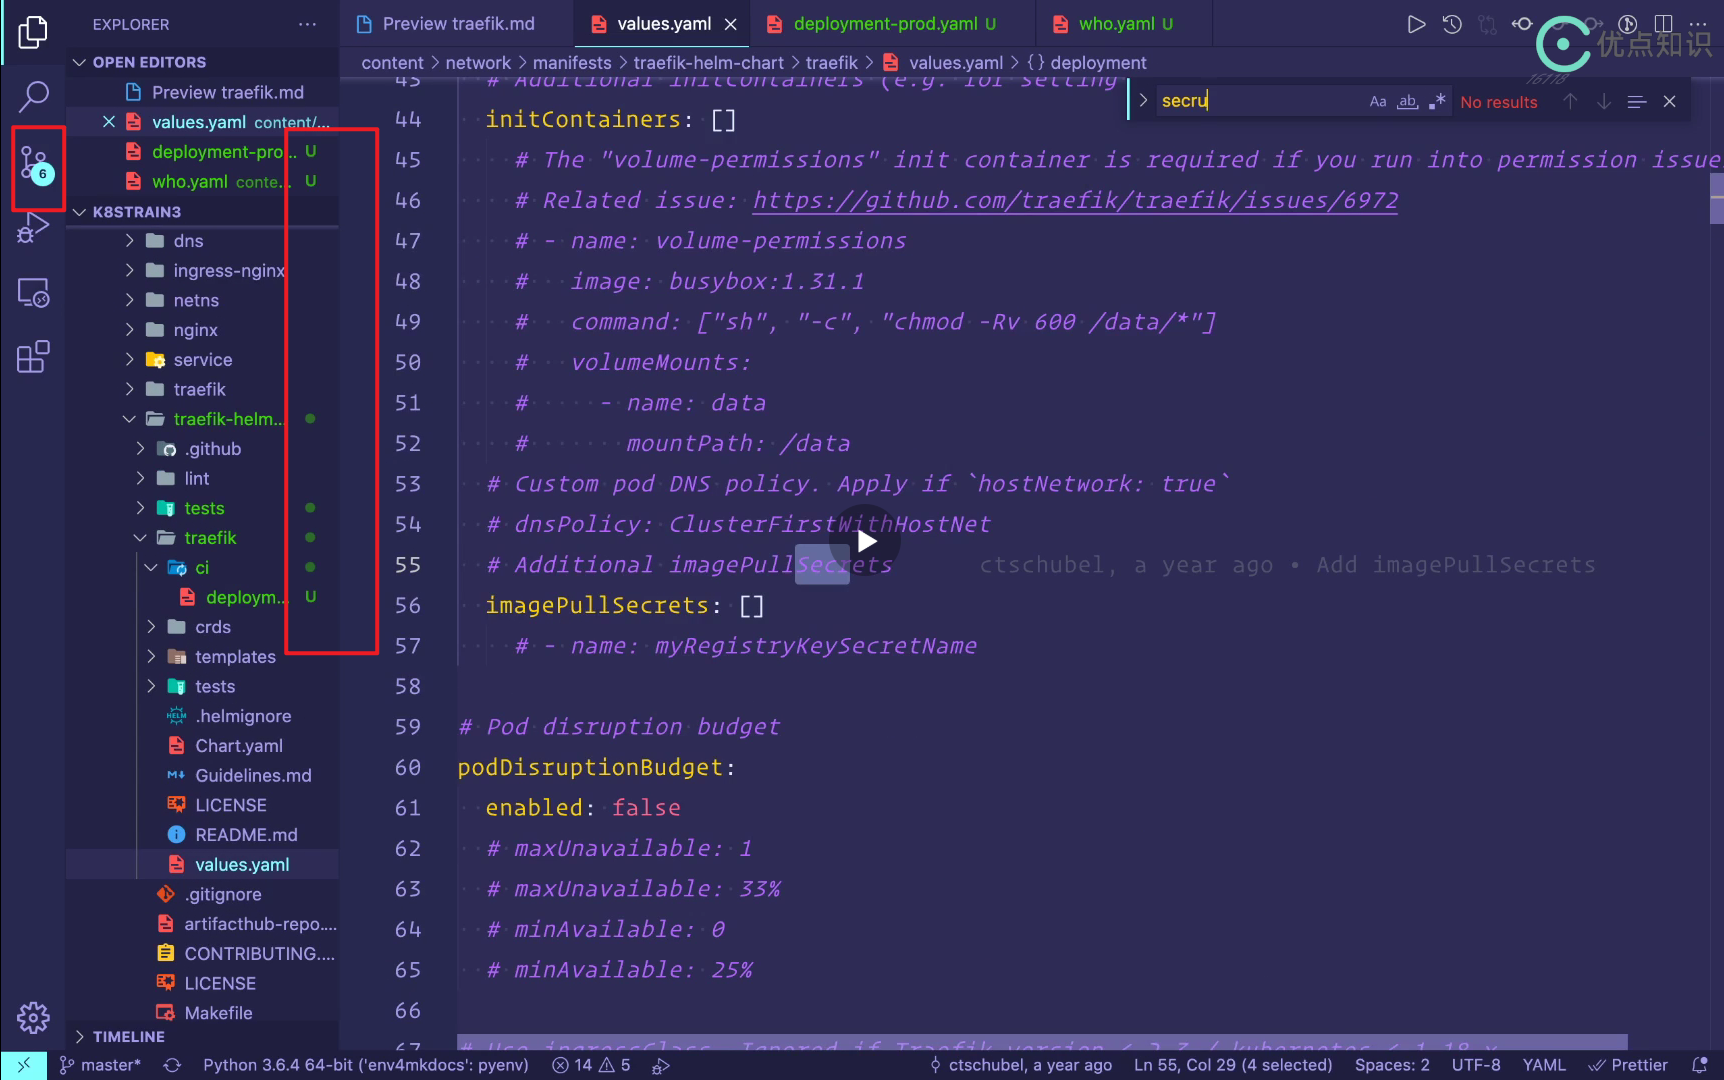The width and height of the screenshot is (1724, 1080).
Task: Click the master branch in status bar
Action: click(x=100, y=1065)
